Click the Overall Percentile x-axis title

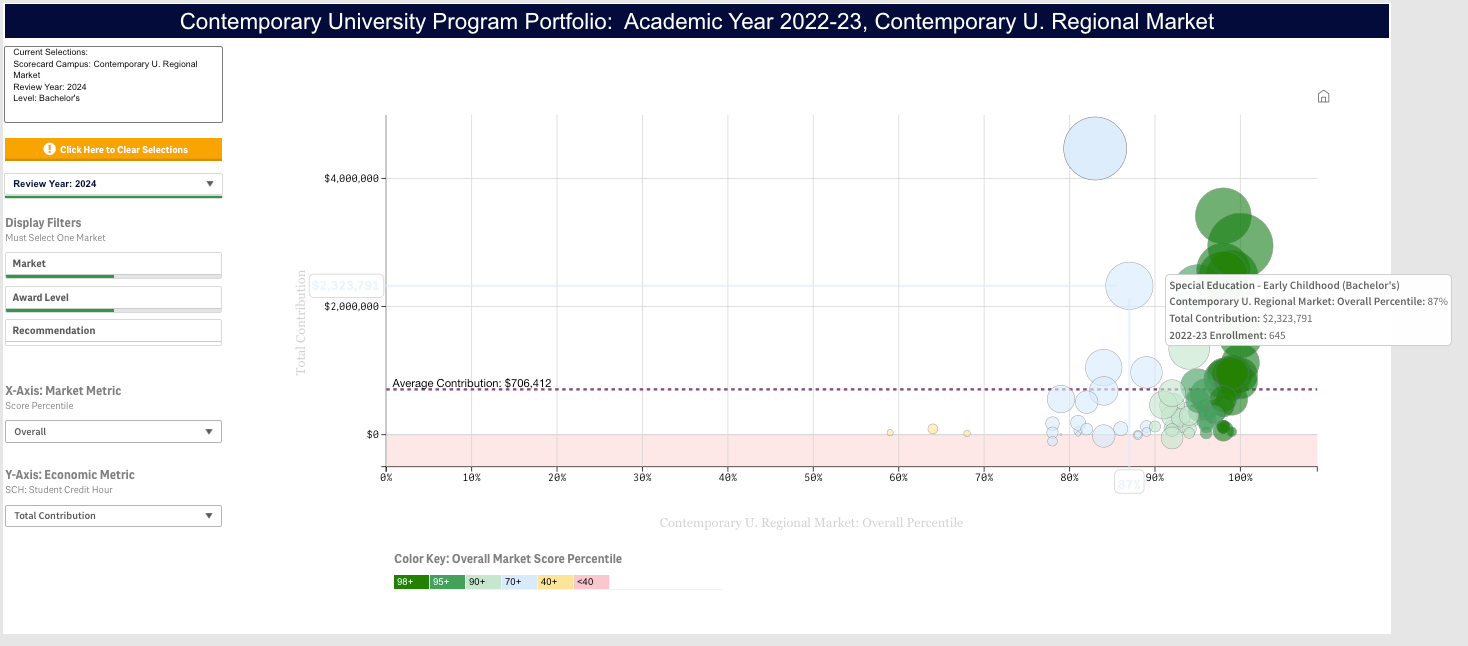[x=811, y=523]
